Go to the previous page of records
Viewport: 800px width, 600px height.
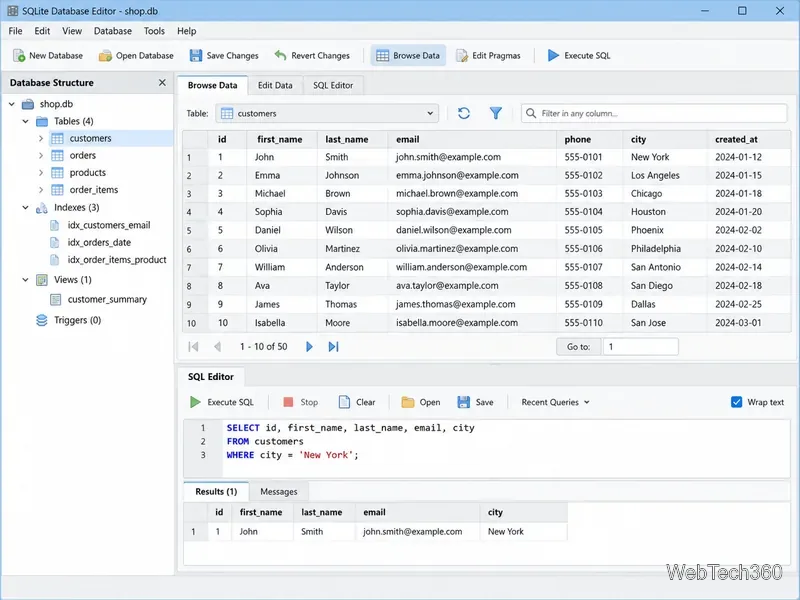pos(218,347)
